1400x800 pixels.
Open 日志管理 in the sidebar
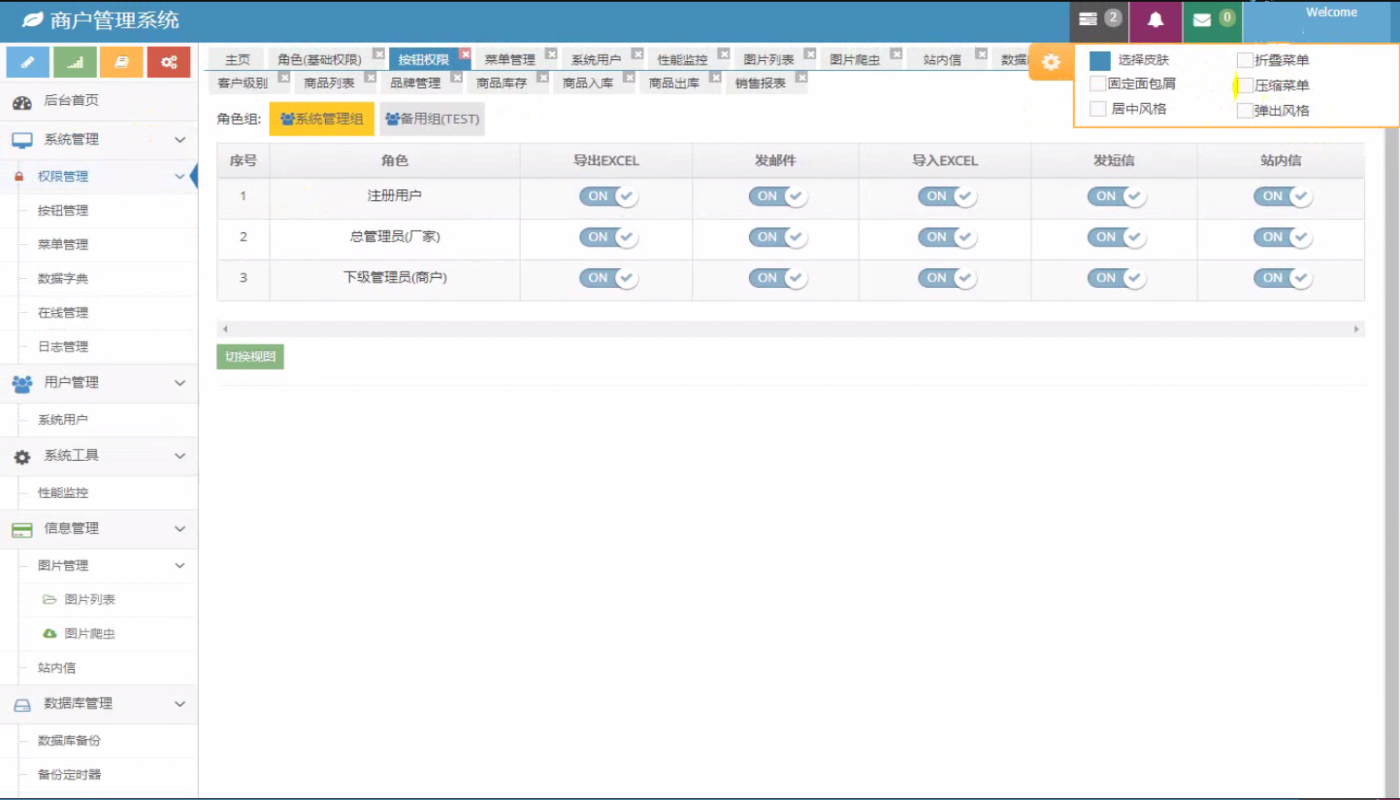click(x=63, y=347)
